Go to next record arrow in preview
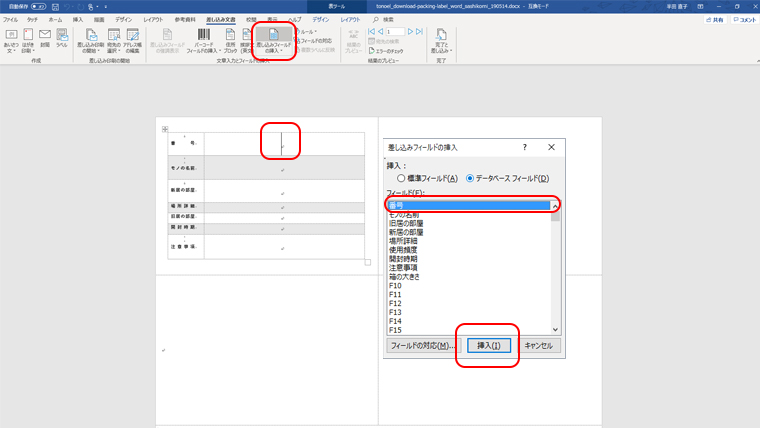The image size is (760, 428). coord(411,31)
